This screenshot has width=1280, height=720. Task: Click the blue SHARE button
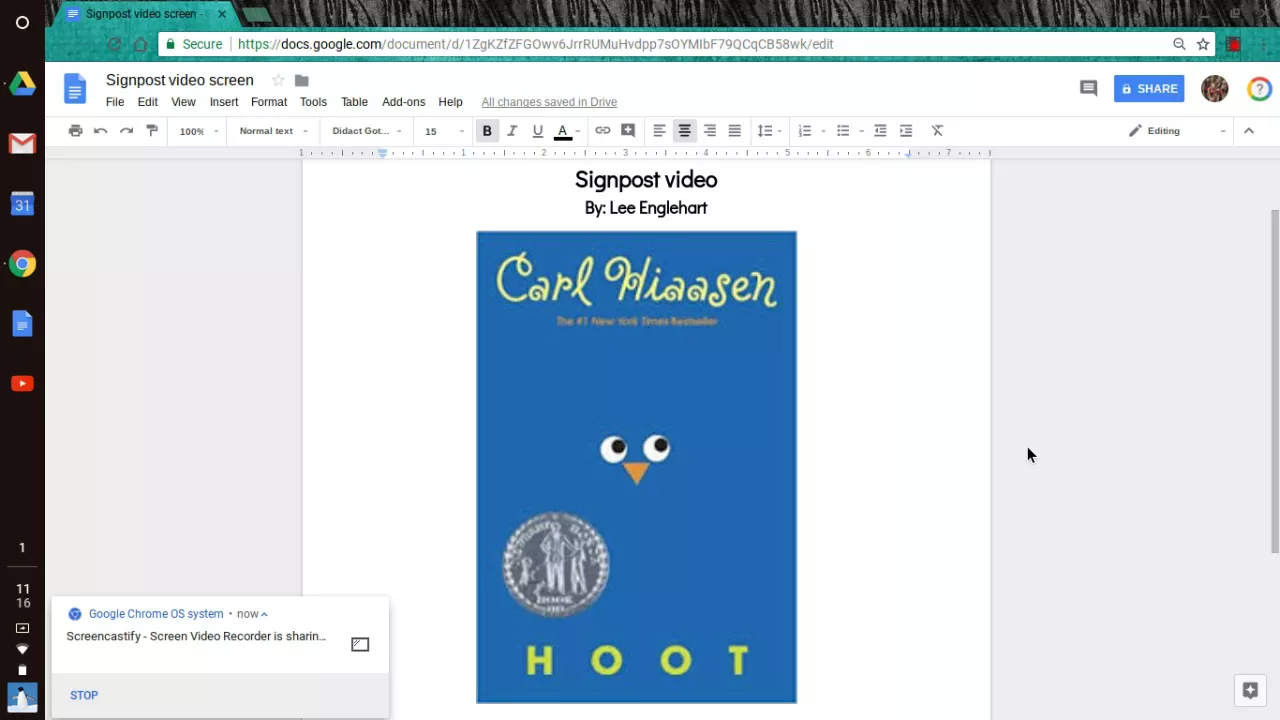point(1149,89)
